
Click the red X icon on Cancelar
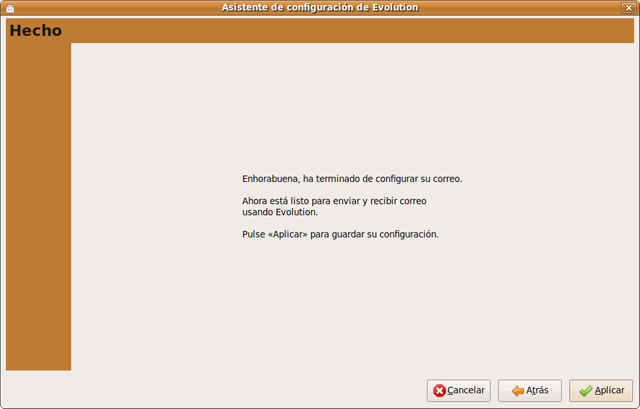pos(439,391)
